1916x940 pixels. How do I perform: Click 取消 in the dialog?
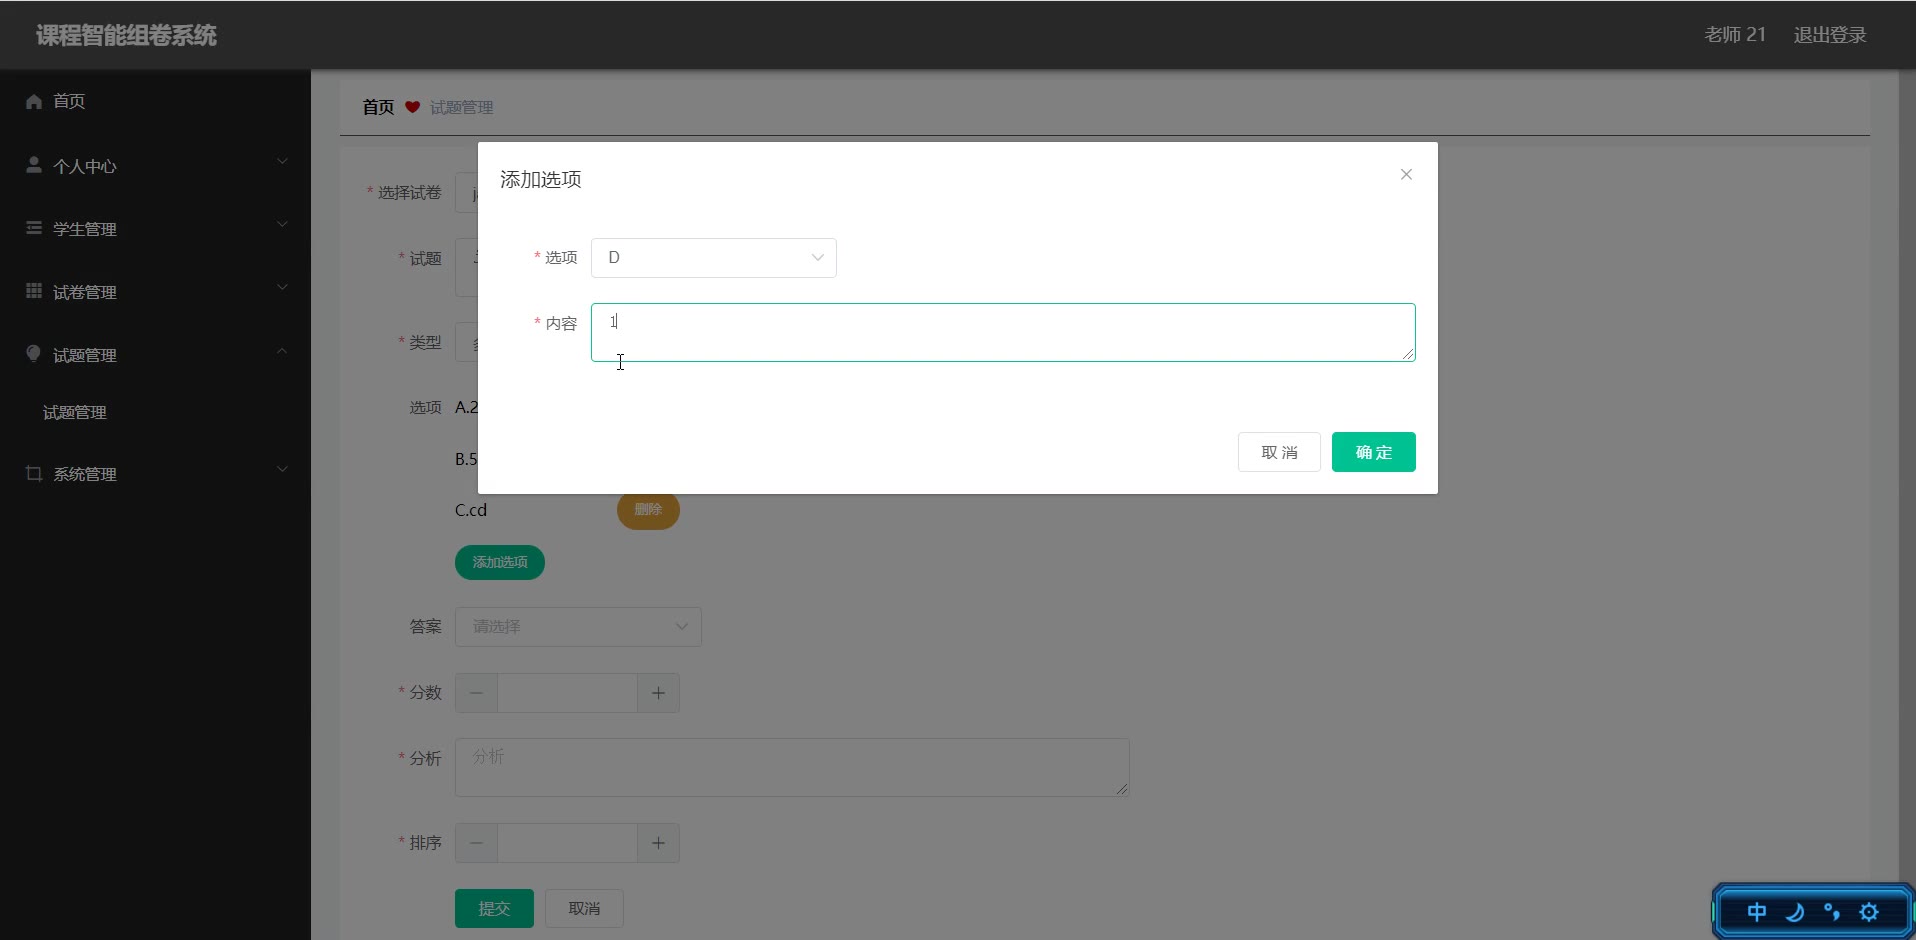tap(1279, 452)
